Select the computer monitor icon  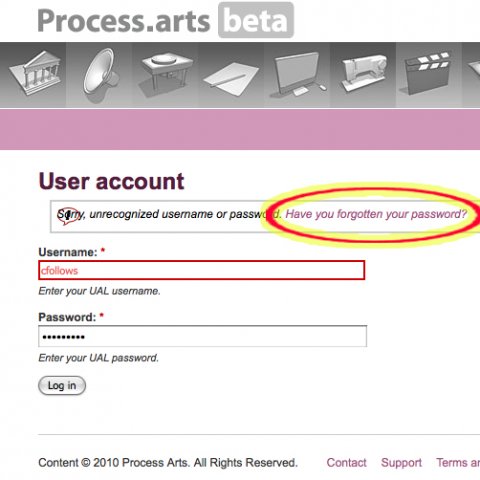298,74
